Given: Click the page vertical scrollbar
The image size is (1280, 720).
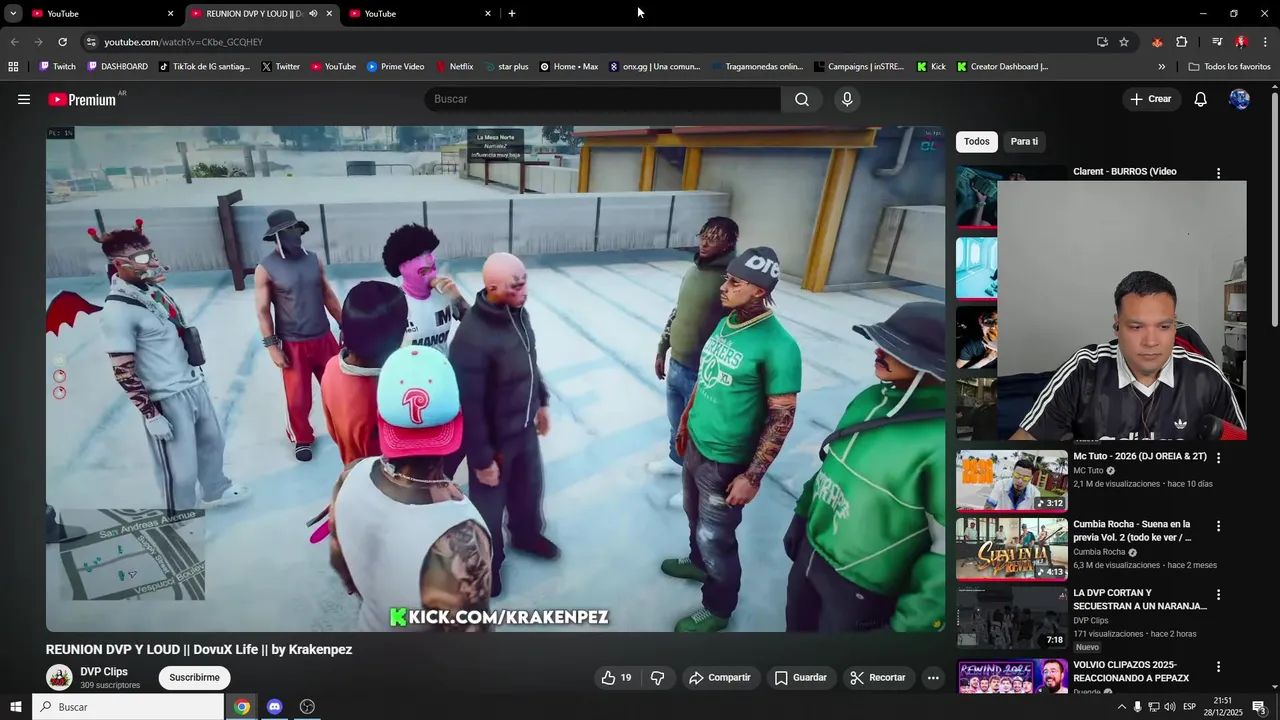Looking at the screenshot, I should 1274,210.
